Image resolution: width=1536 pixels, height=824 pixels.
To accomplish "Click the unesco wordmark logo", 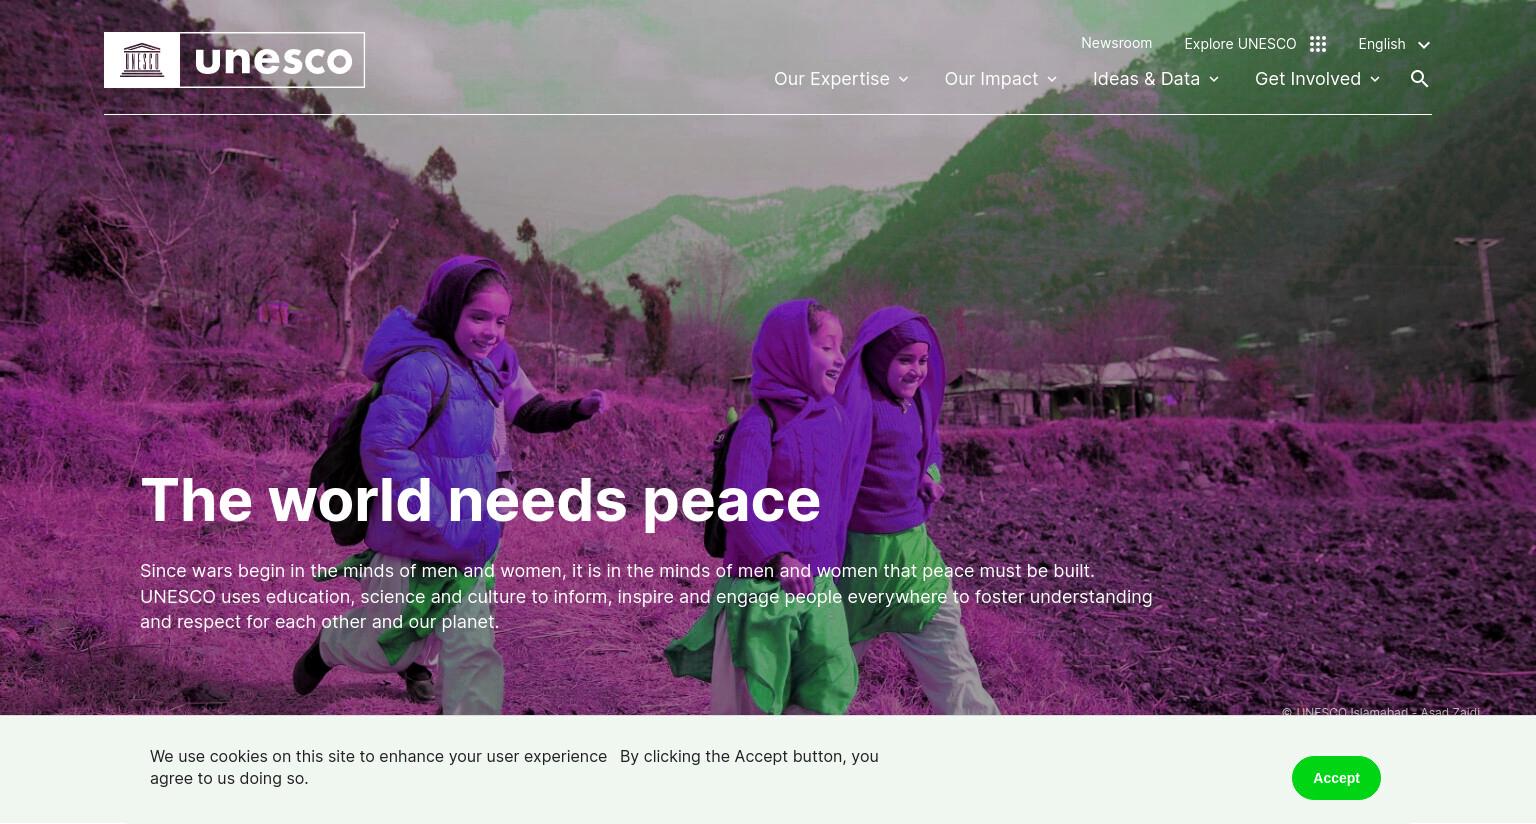I will (x=273, y=60).
